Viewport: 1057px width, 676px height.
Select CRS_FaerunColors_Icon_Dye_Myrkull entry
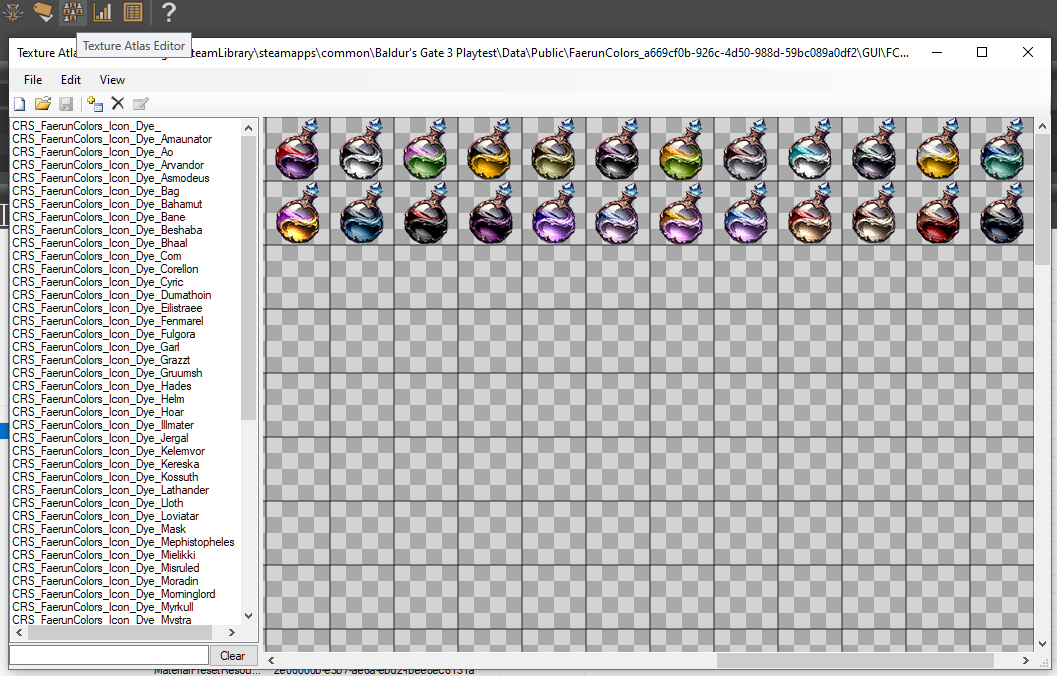point(102,607)
